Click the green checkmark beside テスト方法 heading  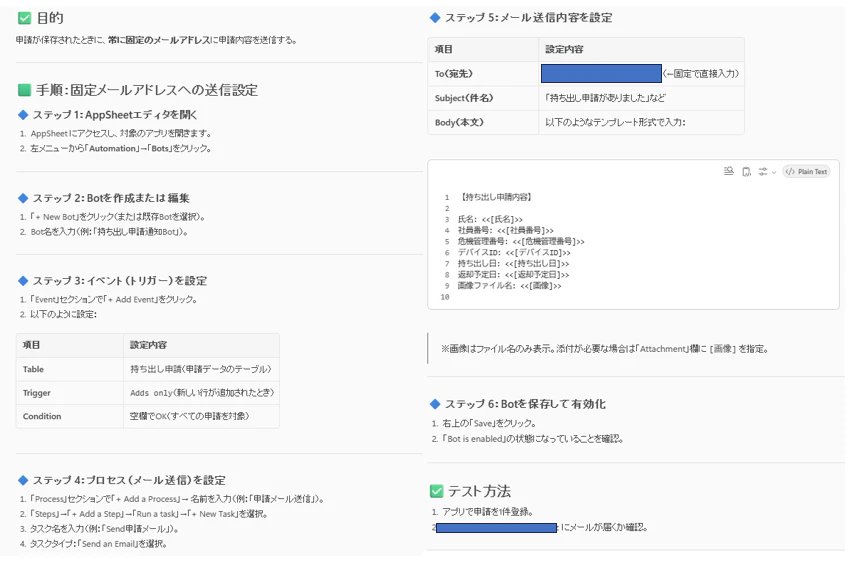pyautogui.click(x=436, y=491)
